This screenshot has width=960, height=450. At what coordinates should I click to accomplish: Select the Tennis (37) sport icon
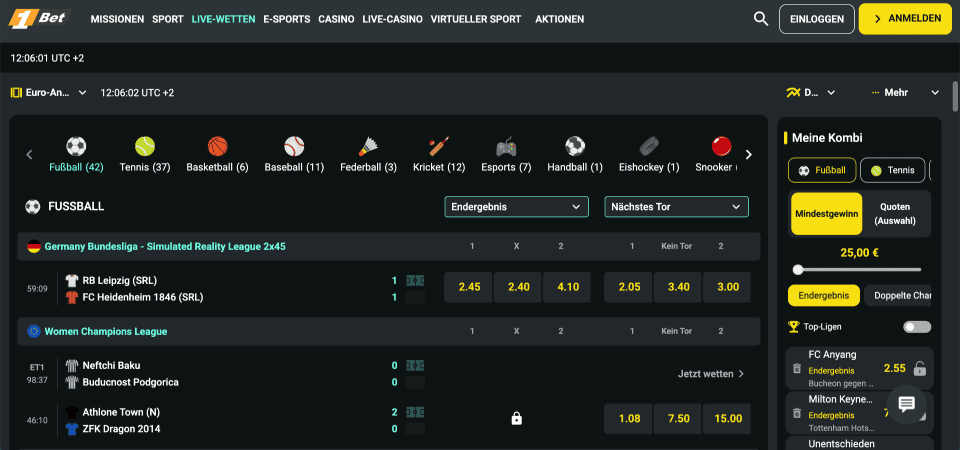pyautogui.click(x=145, y=146)
